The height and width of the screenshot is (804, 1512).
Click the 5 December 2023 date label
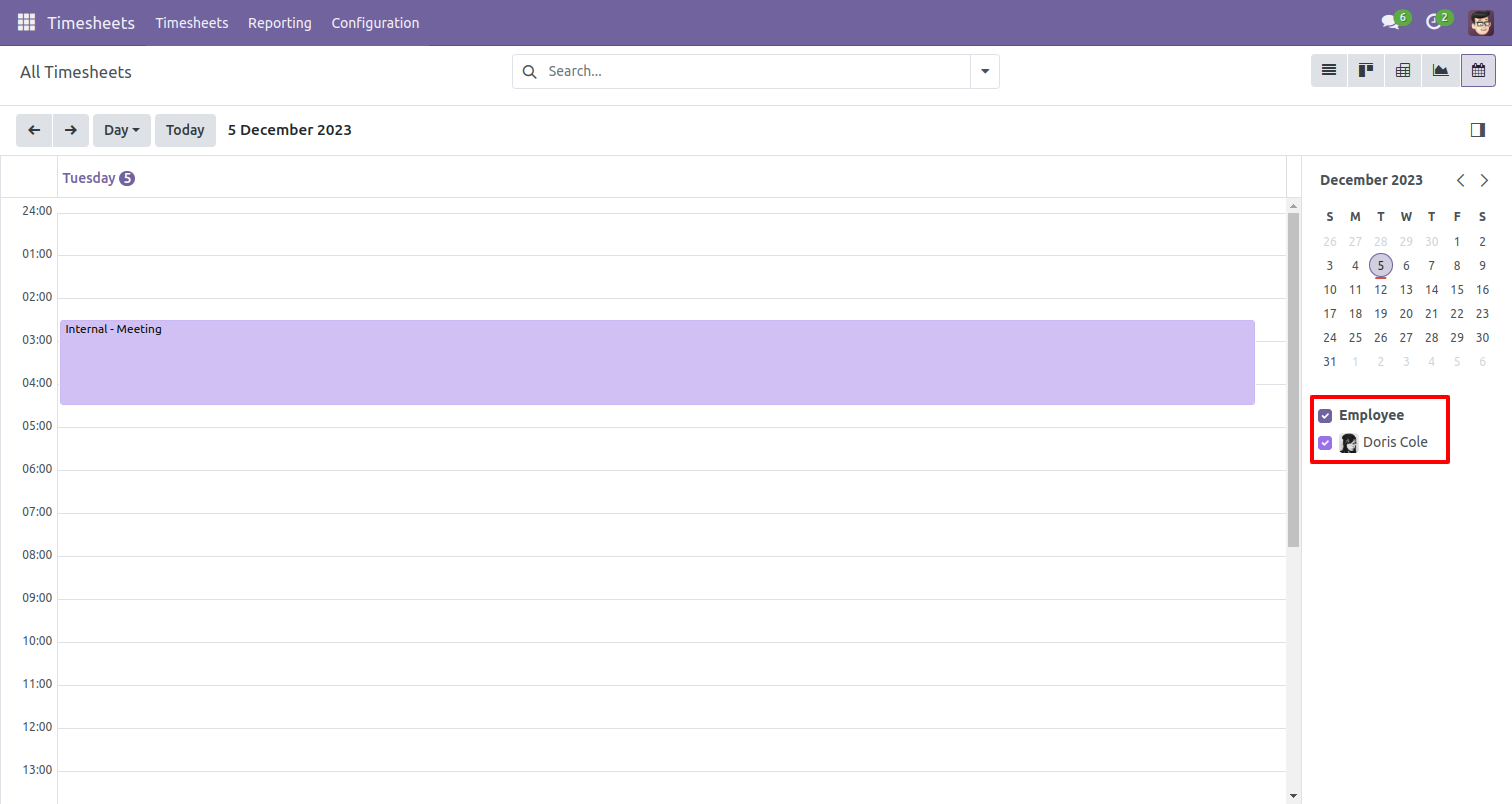tap(290, 130)
